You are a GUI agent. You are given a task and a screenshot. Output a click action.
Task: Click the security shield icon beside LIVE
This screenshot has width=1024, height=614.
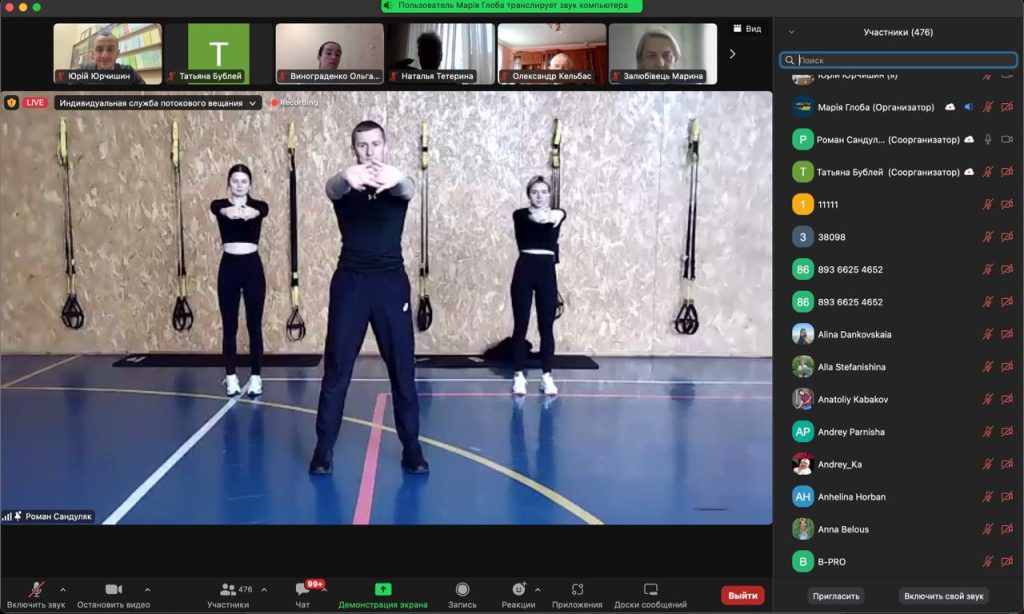click(12, 102)
